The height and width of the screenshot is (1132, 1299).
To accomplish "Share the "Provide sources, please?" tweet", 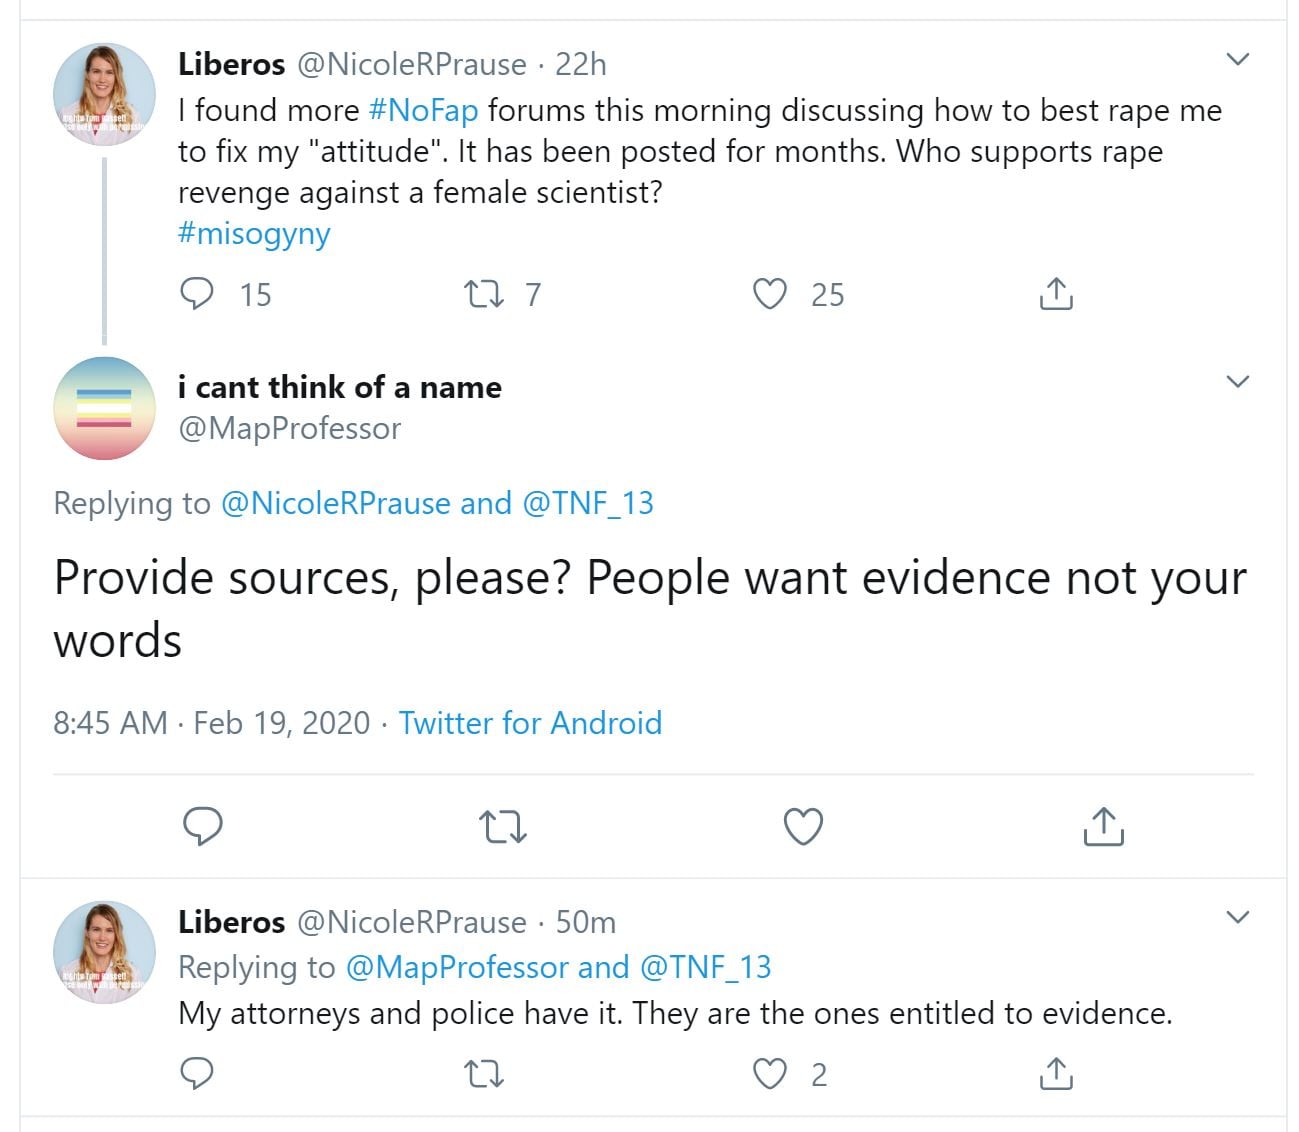I will pos(1103,827).
